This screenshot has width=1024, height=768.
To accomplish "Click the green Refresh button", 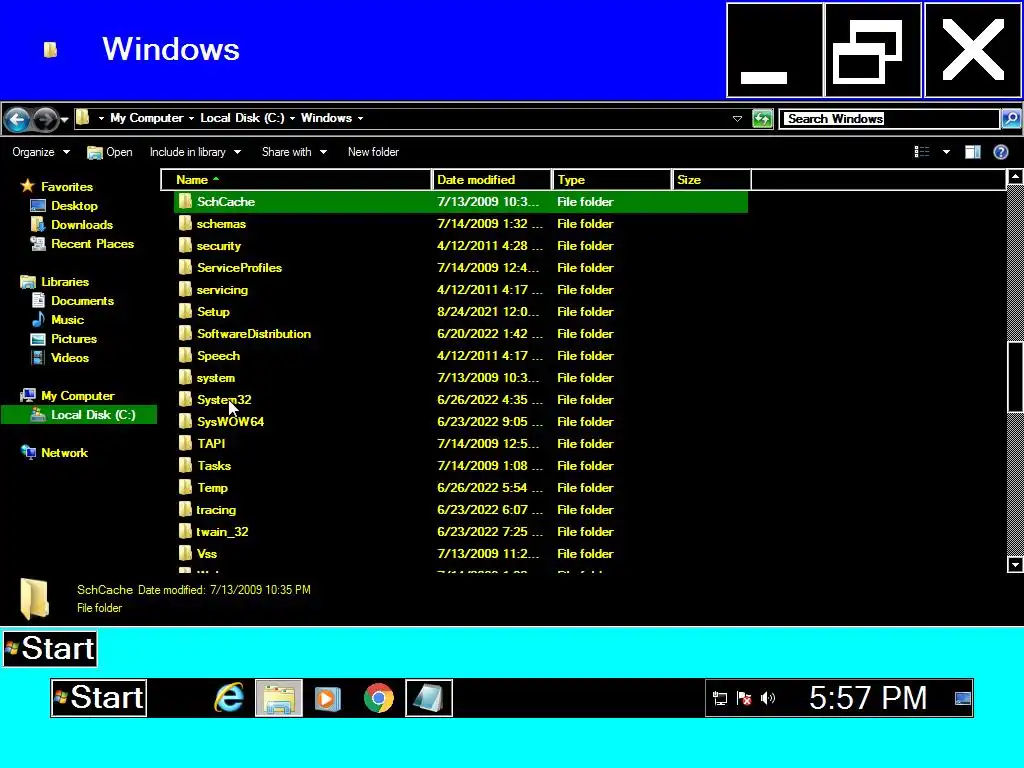I will (x=762, y=119).
